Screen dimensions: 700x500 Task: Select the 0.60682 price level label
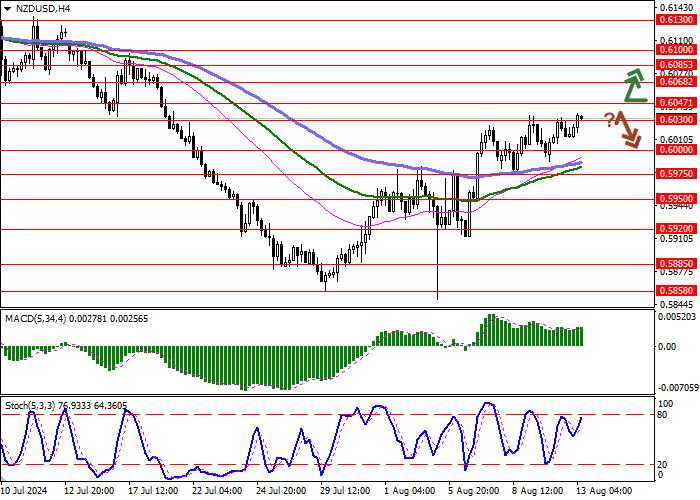(x=676, y=82)
